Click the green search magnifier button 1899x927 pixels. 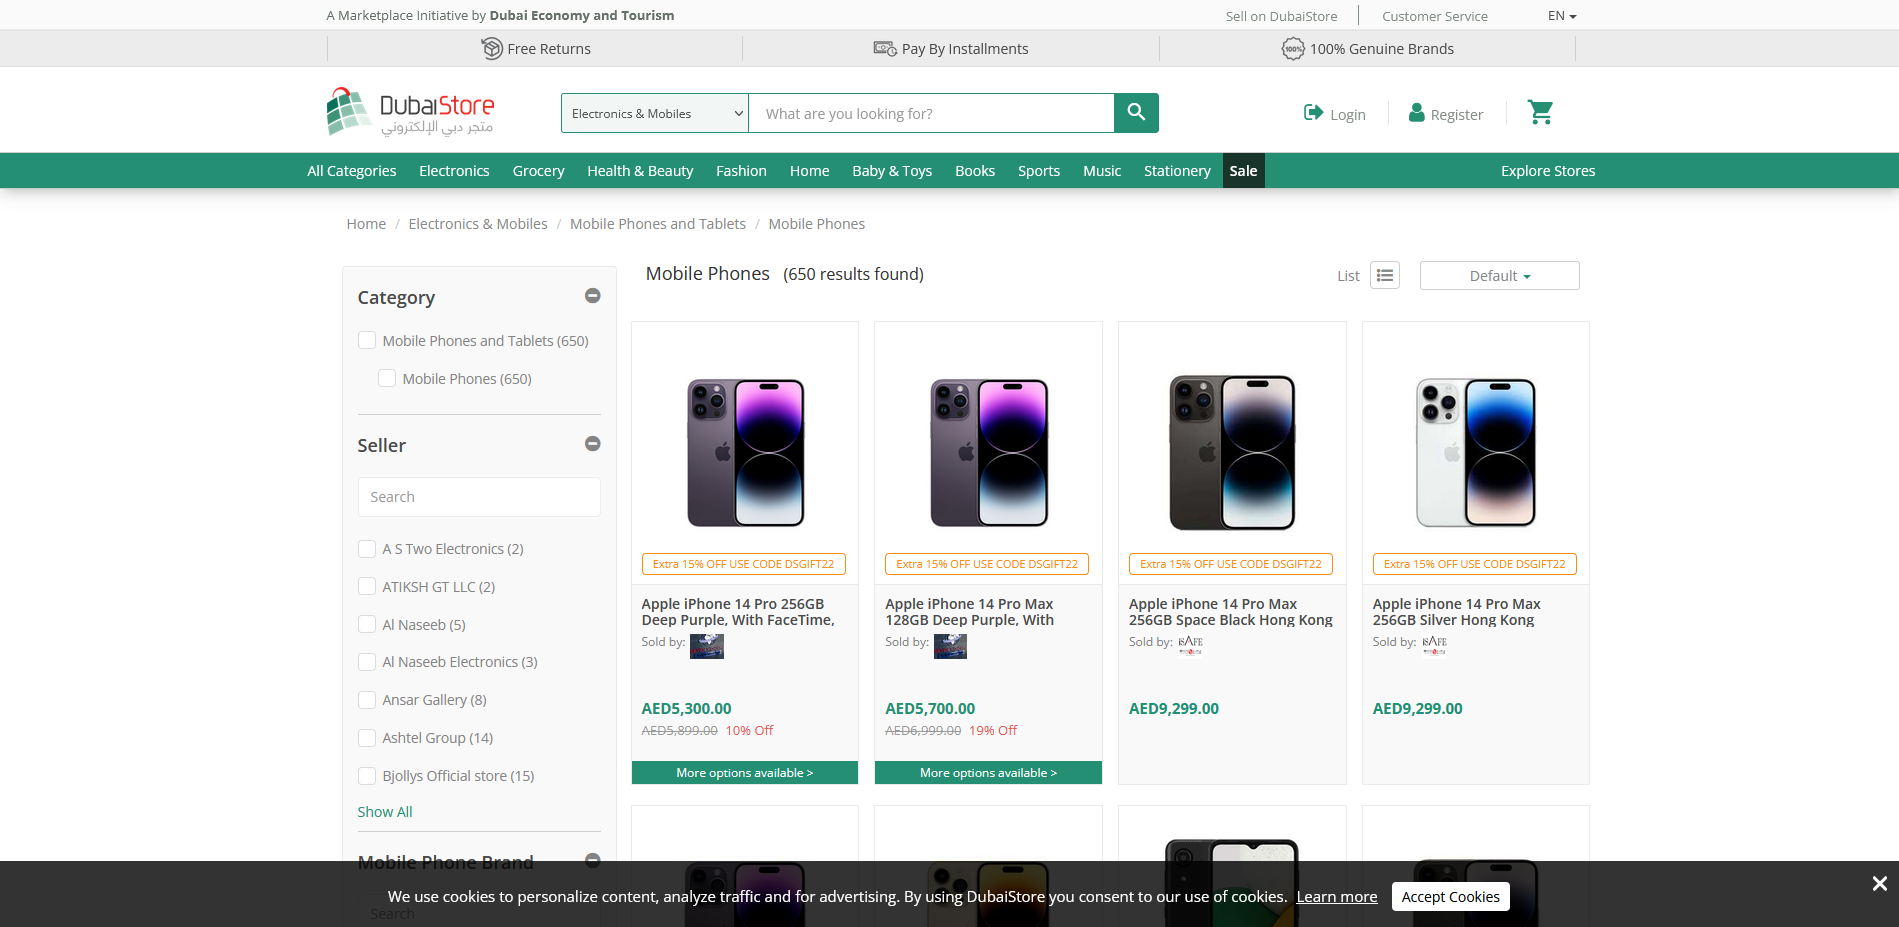click(x=1136, y=113)
